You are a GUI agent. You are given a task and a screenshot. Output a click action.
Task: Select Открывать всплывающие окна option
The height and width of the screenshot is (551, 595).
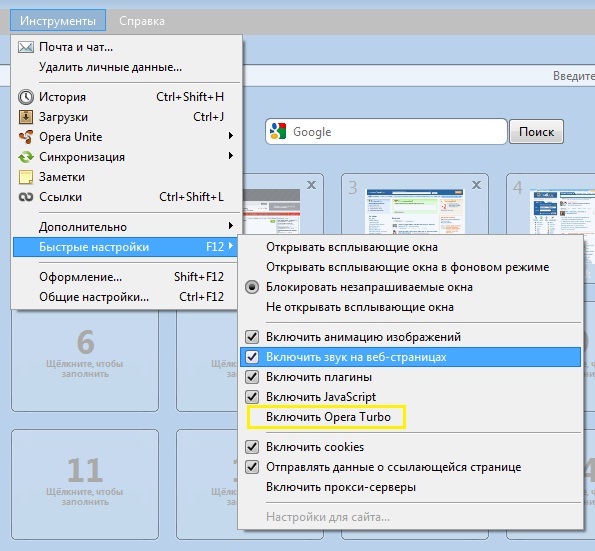[x=411, y=247]
